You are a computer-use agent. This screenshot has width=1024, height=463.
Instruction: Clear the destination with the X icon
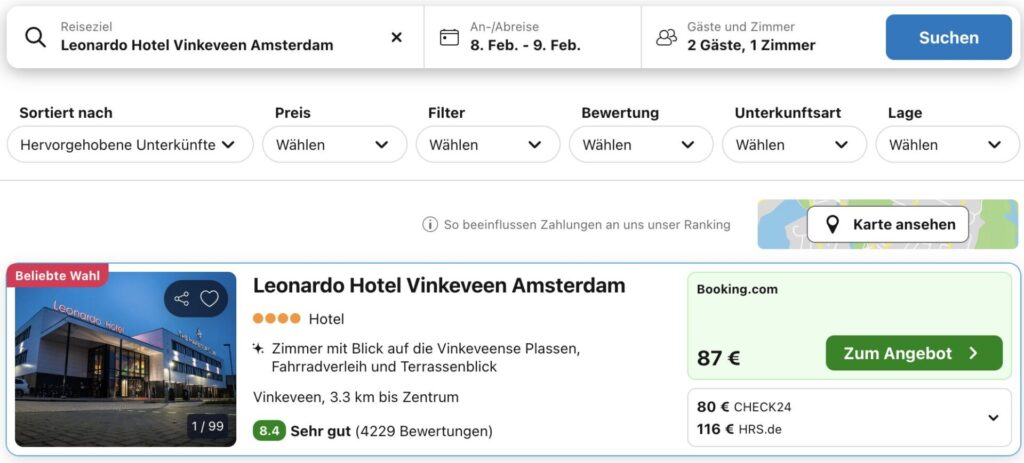[396, 37]
